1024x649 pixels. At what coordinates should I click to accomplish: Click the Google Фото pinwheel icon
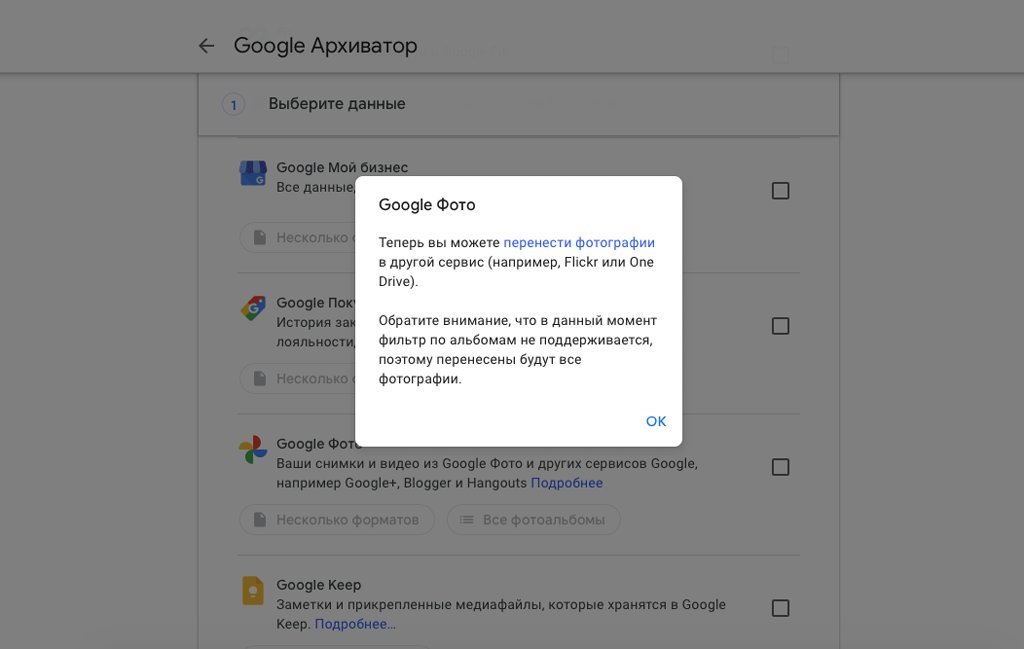click(x=253, y=449)
